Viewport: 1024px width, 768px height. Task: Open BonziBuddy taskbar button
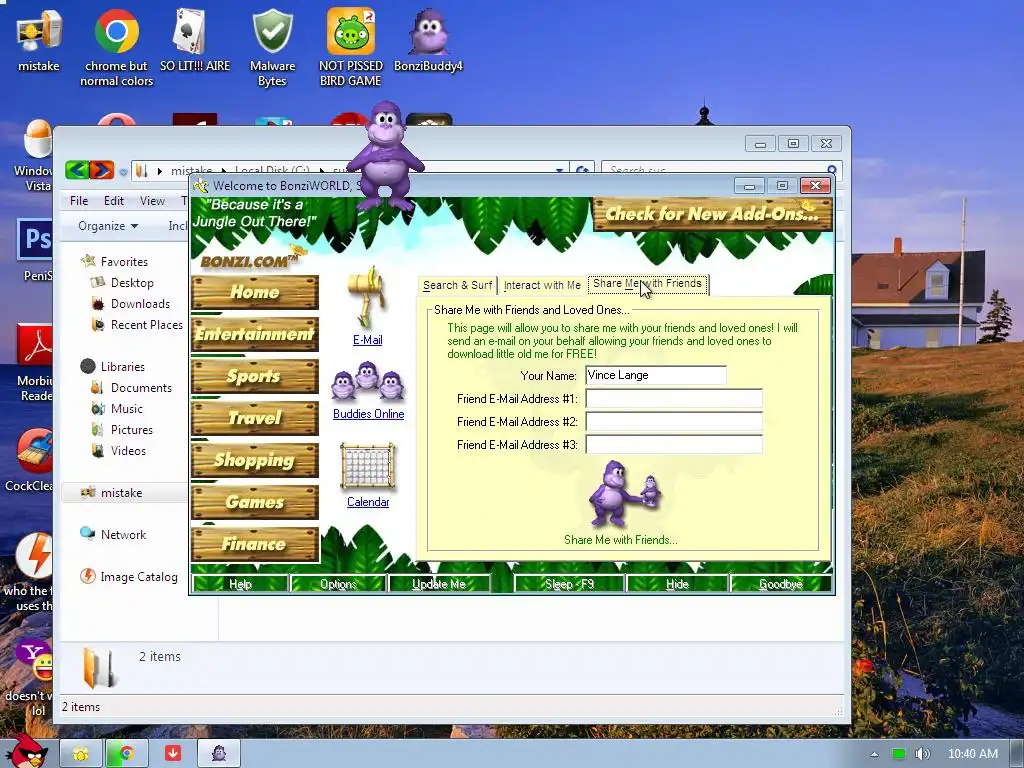(x=219, y=754)
